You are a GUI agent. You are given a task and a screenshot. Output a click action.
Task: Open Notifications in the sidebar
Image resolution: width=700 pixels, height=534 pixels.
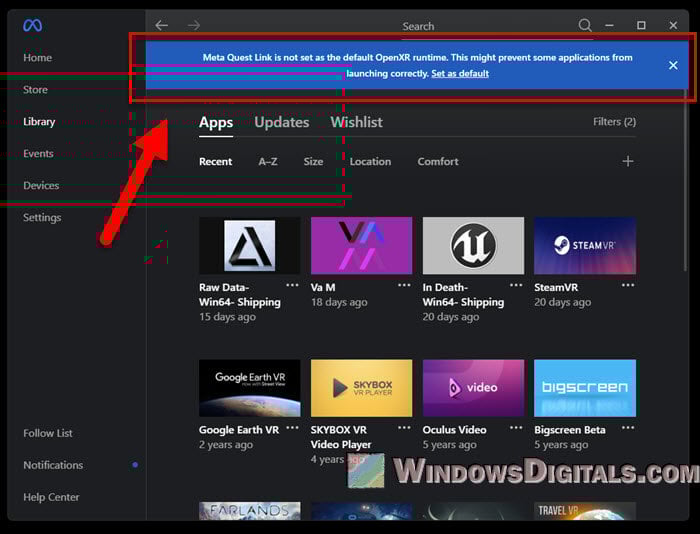(53, 465)
